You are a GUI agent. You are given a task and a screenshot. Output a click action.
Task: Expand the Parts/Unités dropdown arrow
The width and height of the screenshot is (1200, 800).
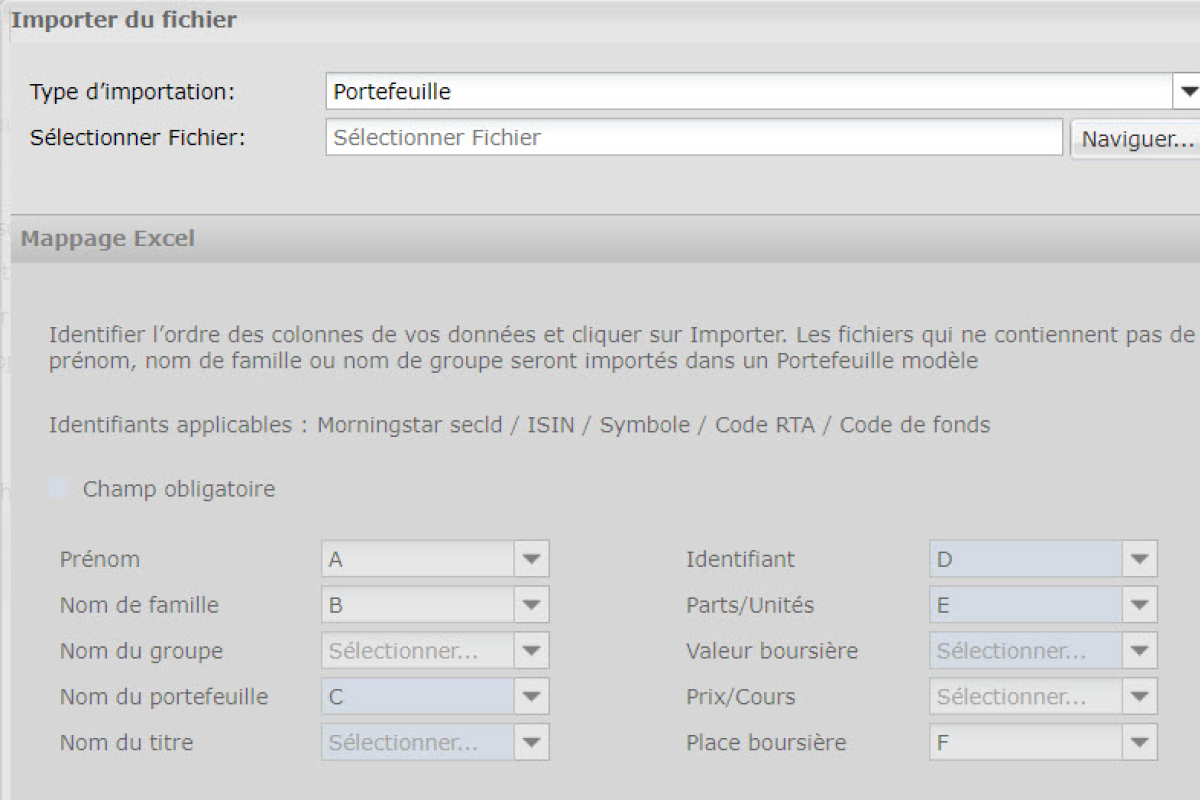click(x=1140, y=605)
